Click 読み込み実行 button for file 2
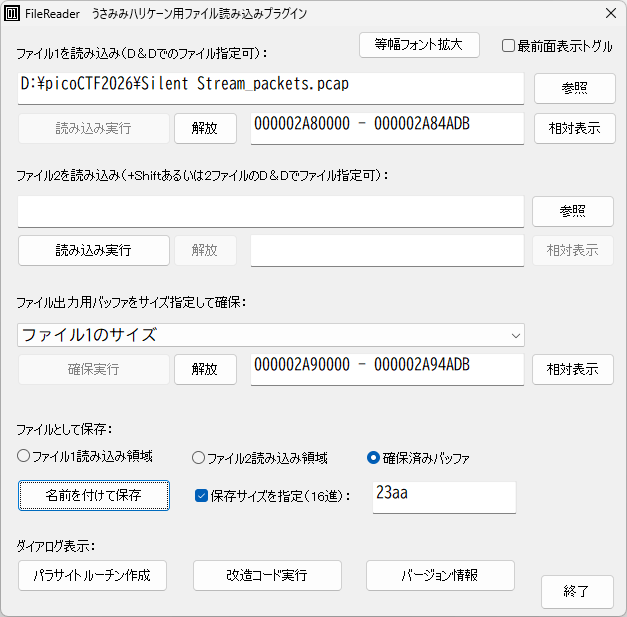Viewport: 627px width, 617px height. pos(93,250)
